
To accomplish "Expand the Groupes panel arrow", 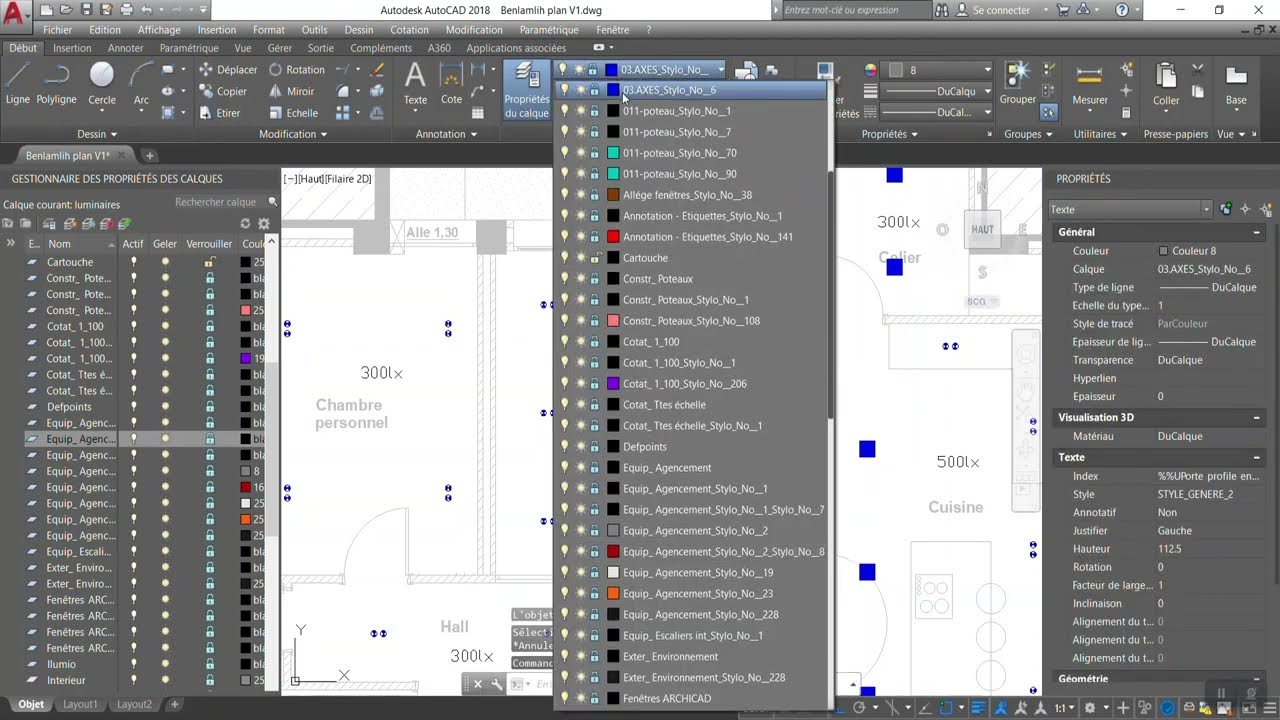I will click(1049, 134).
